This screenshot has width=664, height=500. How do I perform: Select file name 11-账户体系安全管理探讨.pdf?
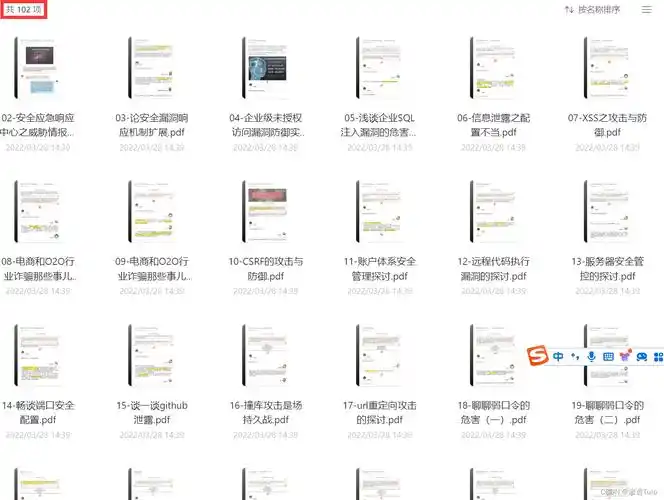pos(380,268)
